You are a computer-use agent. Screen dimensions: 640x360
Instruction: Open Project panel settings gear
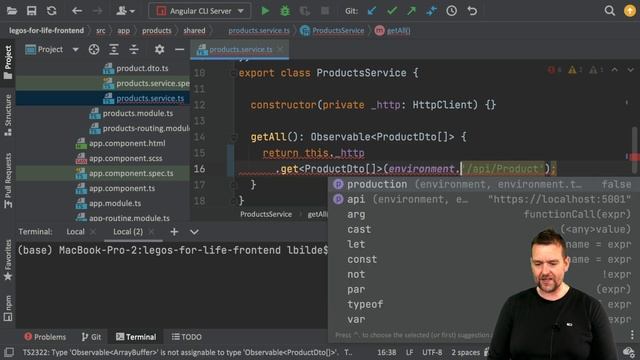click(x=159, y=49)
